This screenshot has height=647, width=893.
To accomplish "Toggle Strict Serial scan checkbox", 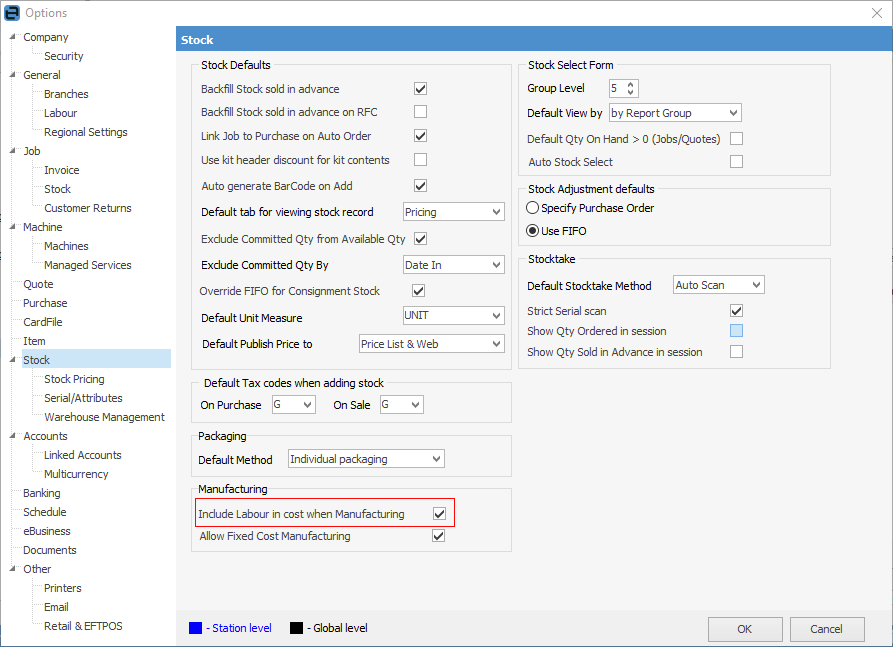I will 736,311.
